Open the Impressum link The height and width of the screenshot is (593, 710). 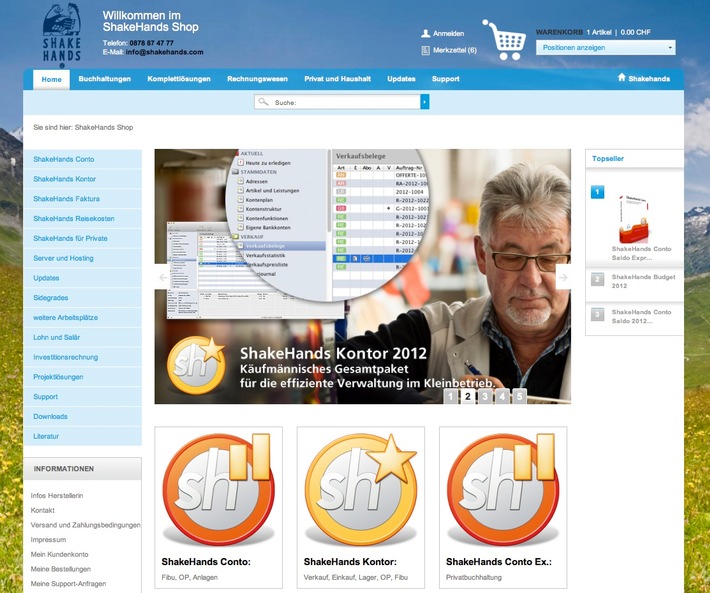(48, 540)
